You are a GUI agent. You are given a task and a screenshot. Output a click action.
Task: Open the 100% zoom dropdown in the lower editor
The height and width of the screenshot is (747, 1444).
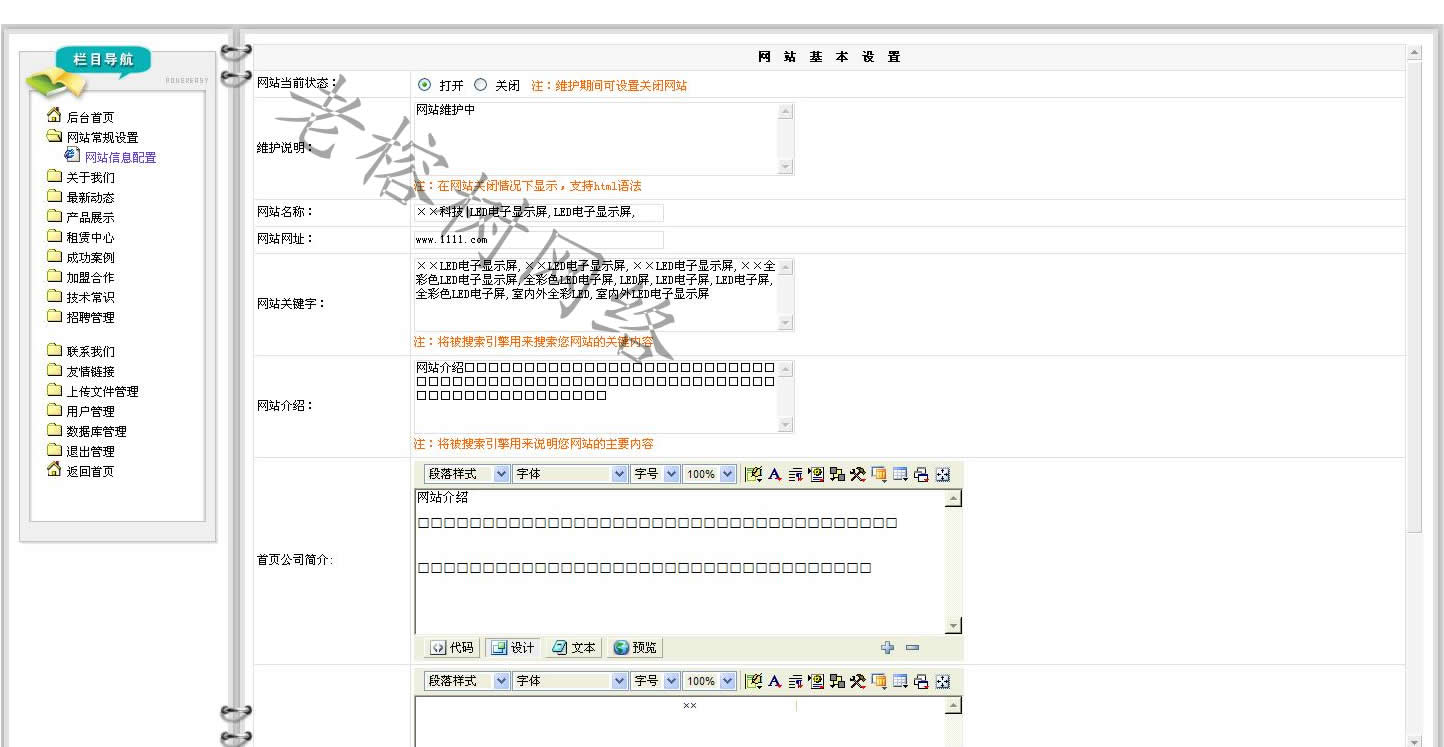pyautogui.click(x=709, y=681)
